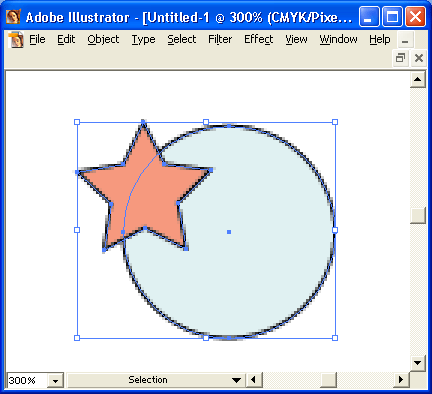This screenshot has height=394, width=432.
Task: Click the document icon beside File menu
Action: click(15, 40)
